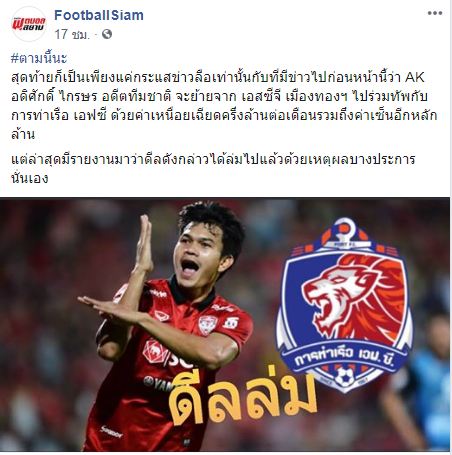Open the post's 17 ชม. timestamp

[72, 34]
